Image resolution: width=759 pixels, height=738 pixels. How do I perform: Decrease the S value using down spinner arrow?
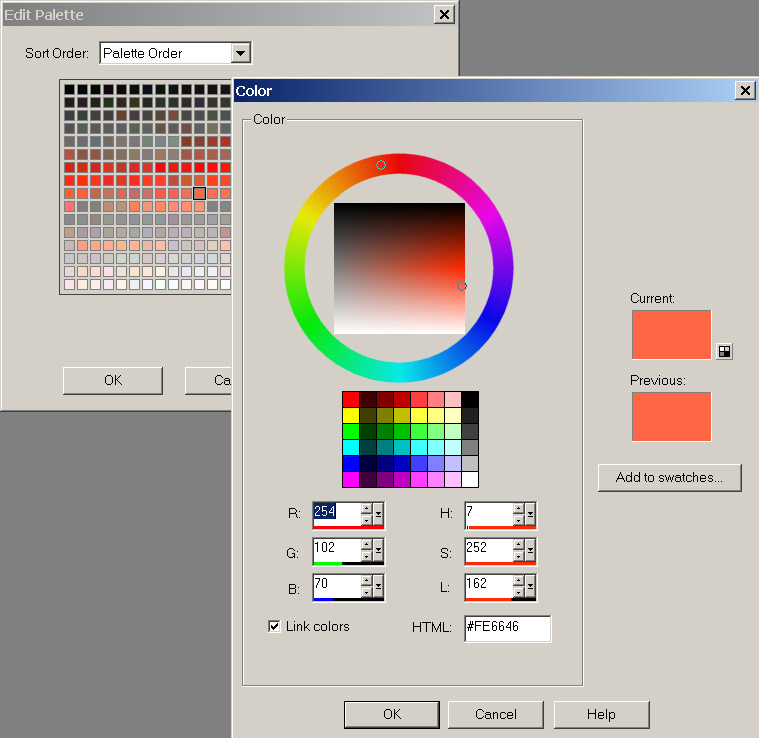[x=518, y=556]
